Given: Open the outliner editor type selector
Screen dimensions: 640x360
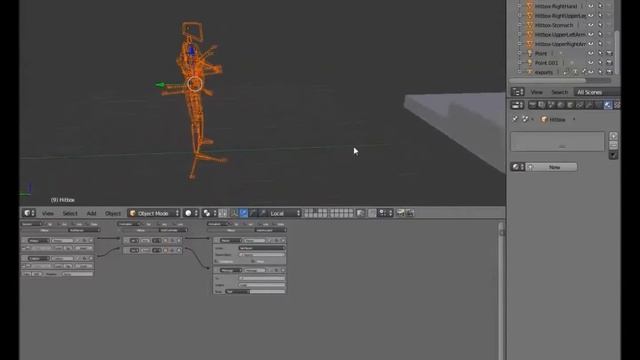Looking at the screenshot, I should pyautogui.click(x=518, y=92).
